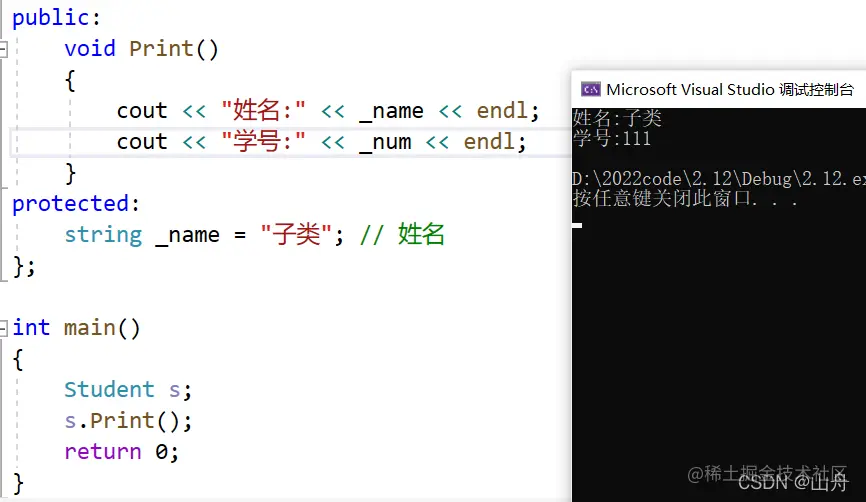Click the '_num' variable in the cout line
This screenshot has width=866, height=502.
click(386, 142)
